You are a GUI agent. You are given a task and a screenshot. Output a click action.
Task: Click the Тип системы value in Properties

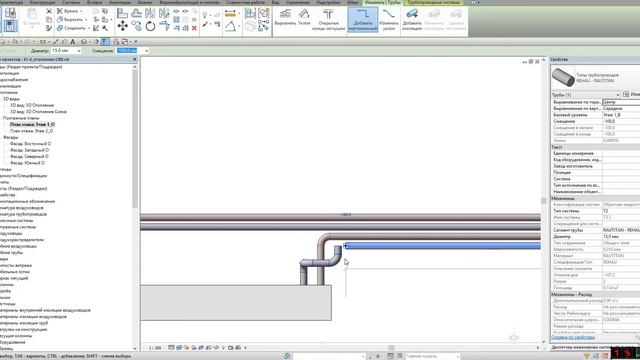pos(621,211)
